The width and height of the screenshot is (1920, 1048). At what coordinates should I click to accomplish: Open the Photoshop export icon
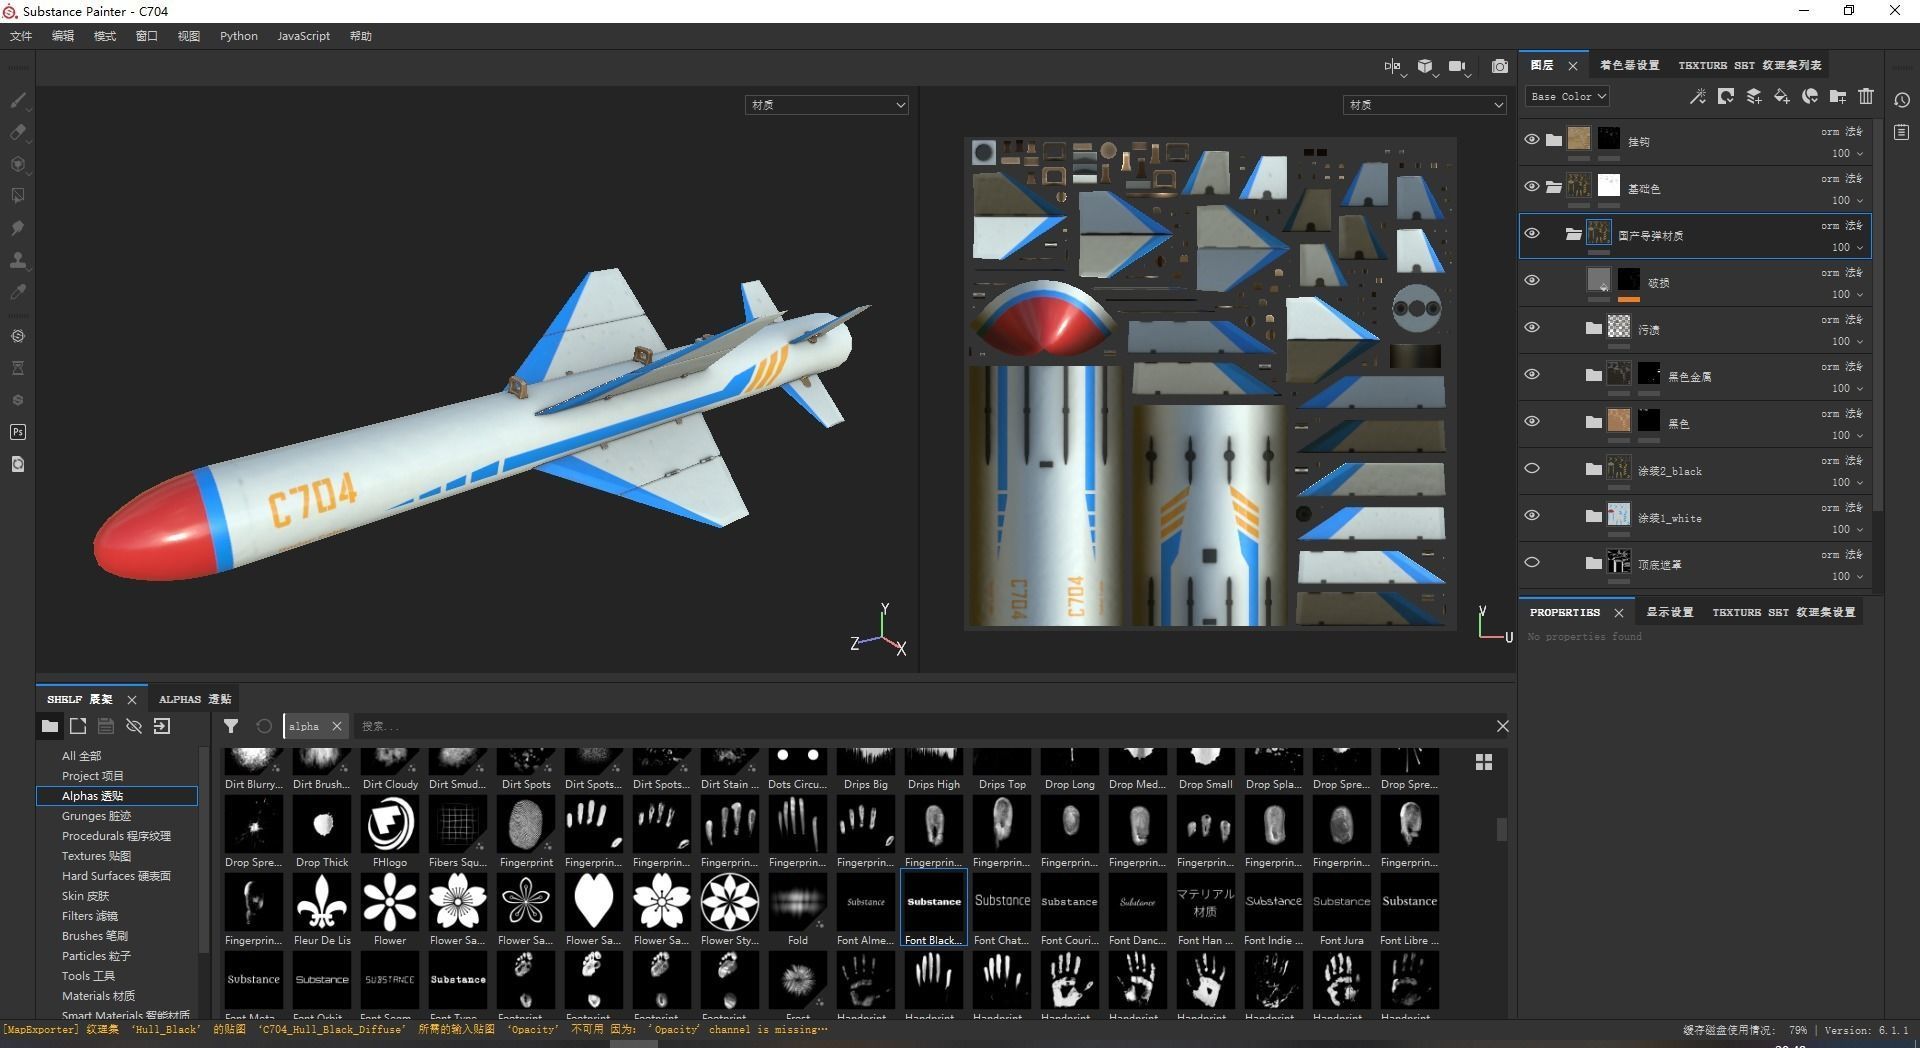coord(18,432)
